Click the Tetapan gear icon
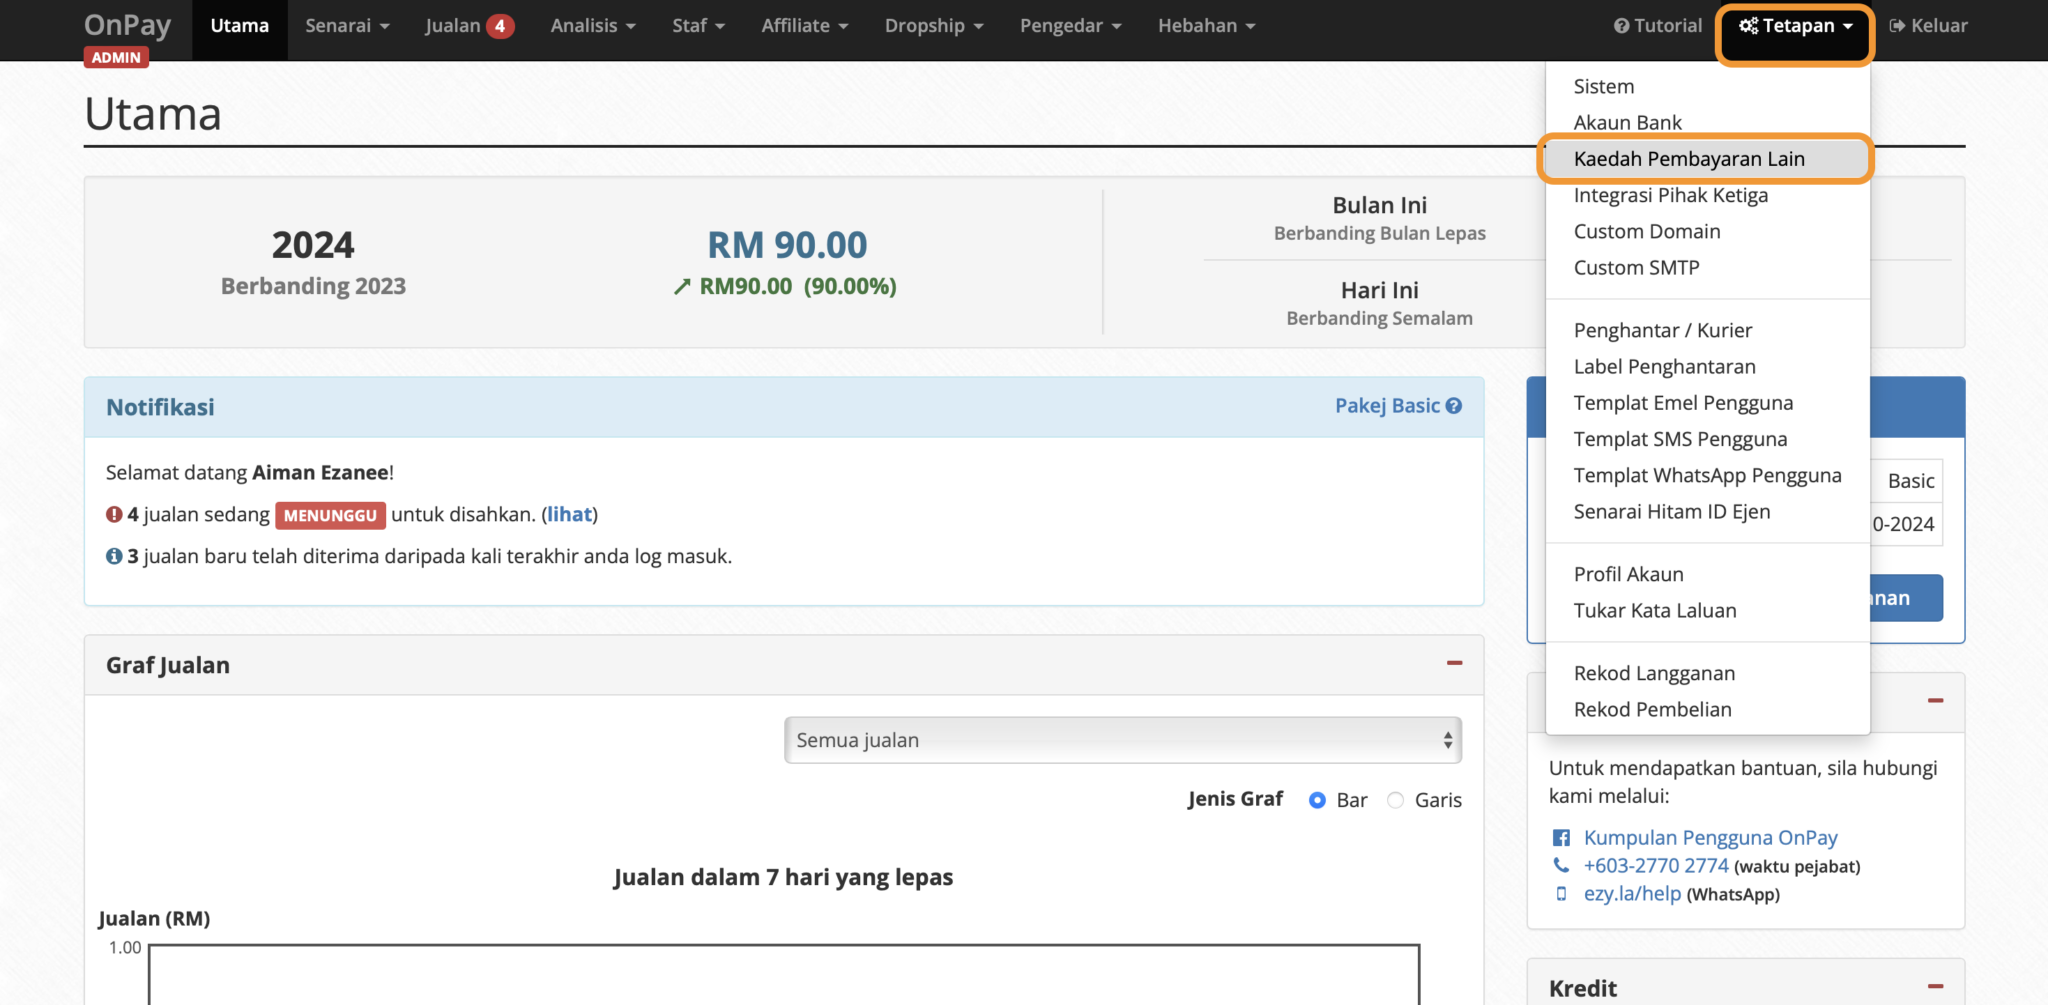This screenshot has height=1005, width=2048. coord(1748,25)
